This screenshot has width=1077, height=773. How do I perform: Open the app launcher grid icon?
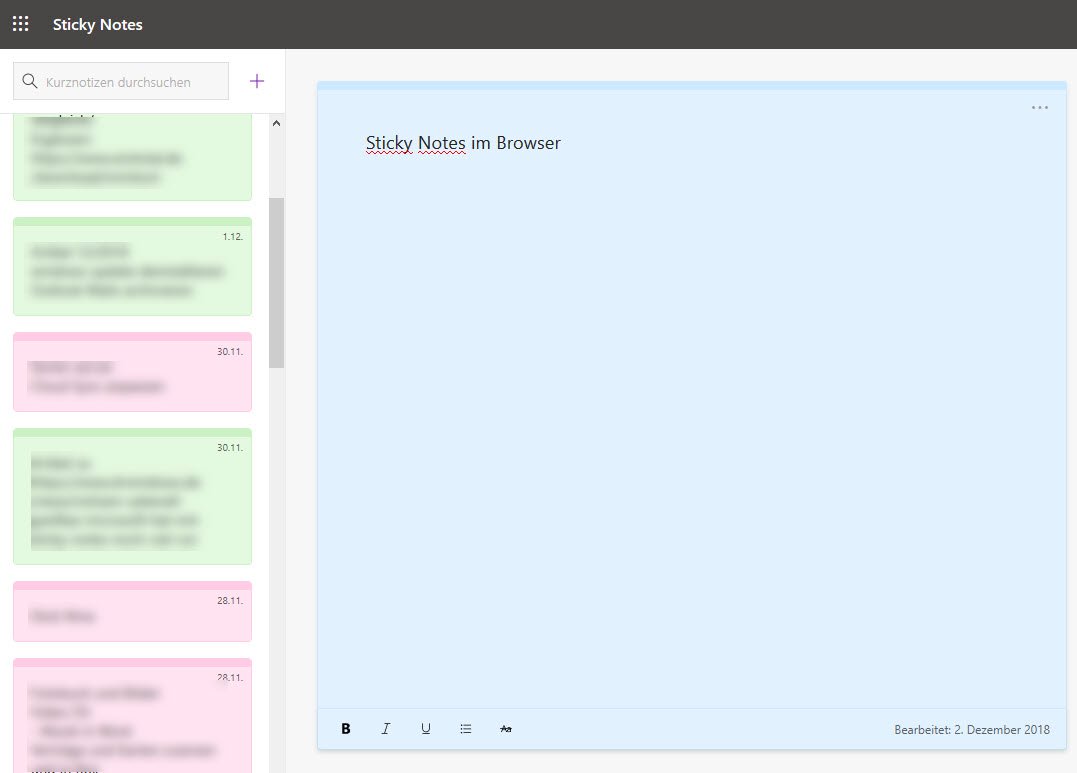[21, 24]
